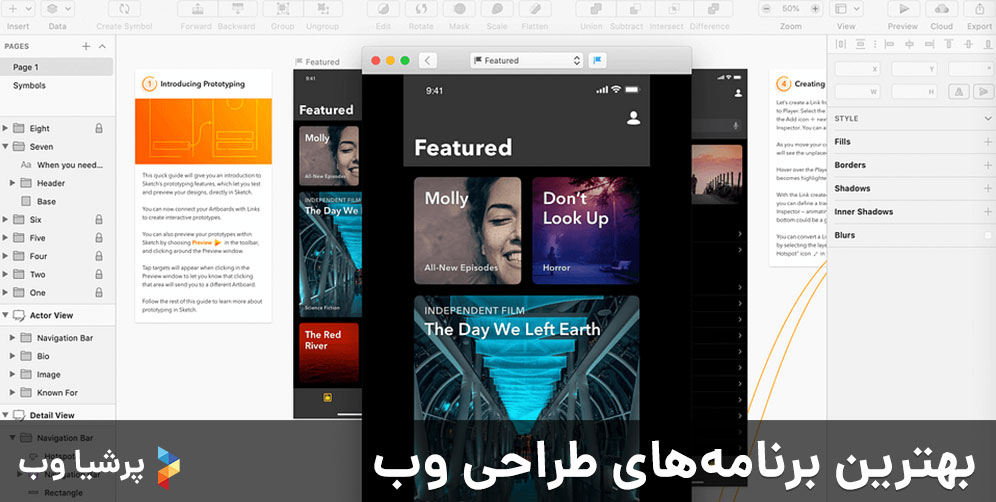The width and height of the screenshot is (996, 502).
Task: Collapse the Actor View artboard
Action: [5, 315]
